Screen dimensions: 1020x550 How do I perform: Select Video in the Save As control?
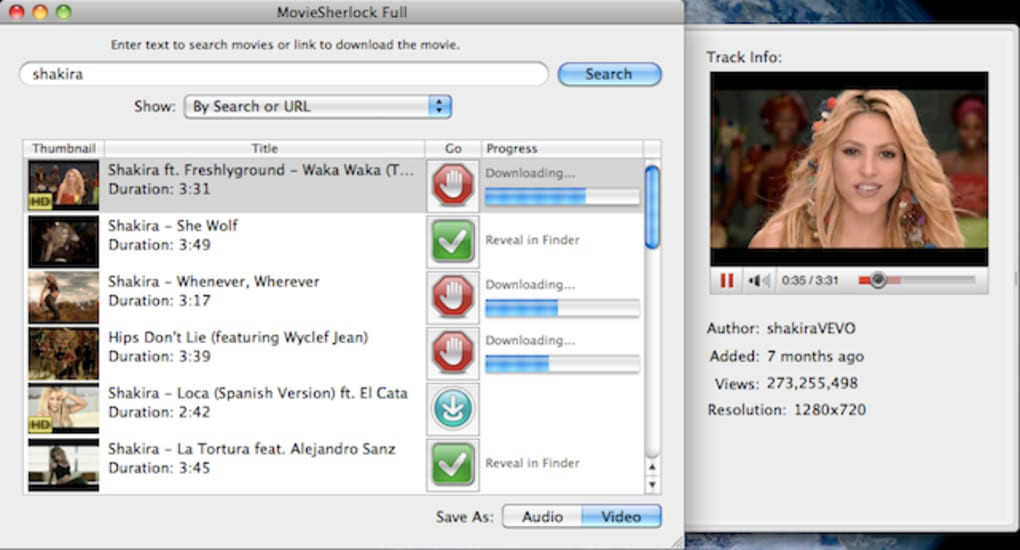[621, 517]
